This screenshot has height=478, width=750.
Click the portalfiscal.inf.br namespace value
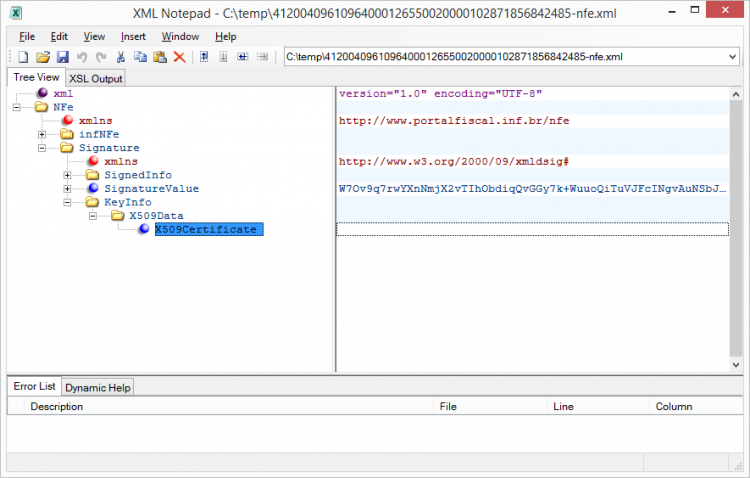pos(454,121)
